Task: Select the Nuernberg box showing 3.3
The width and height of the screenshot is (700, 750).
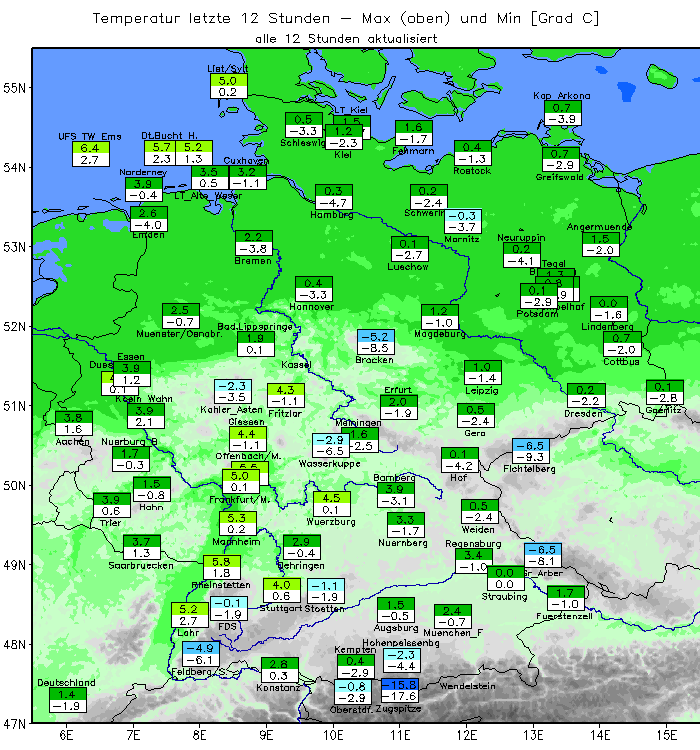Action: [x=406, y=525]
